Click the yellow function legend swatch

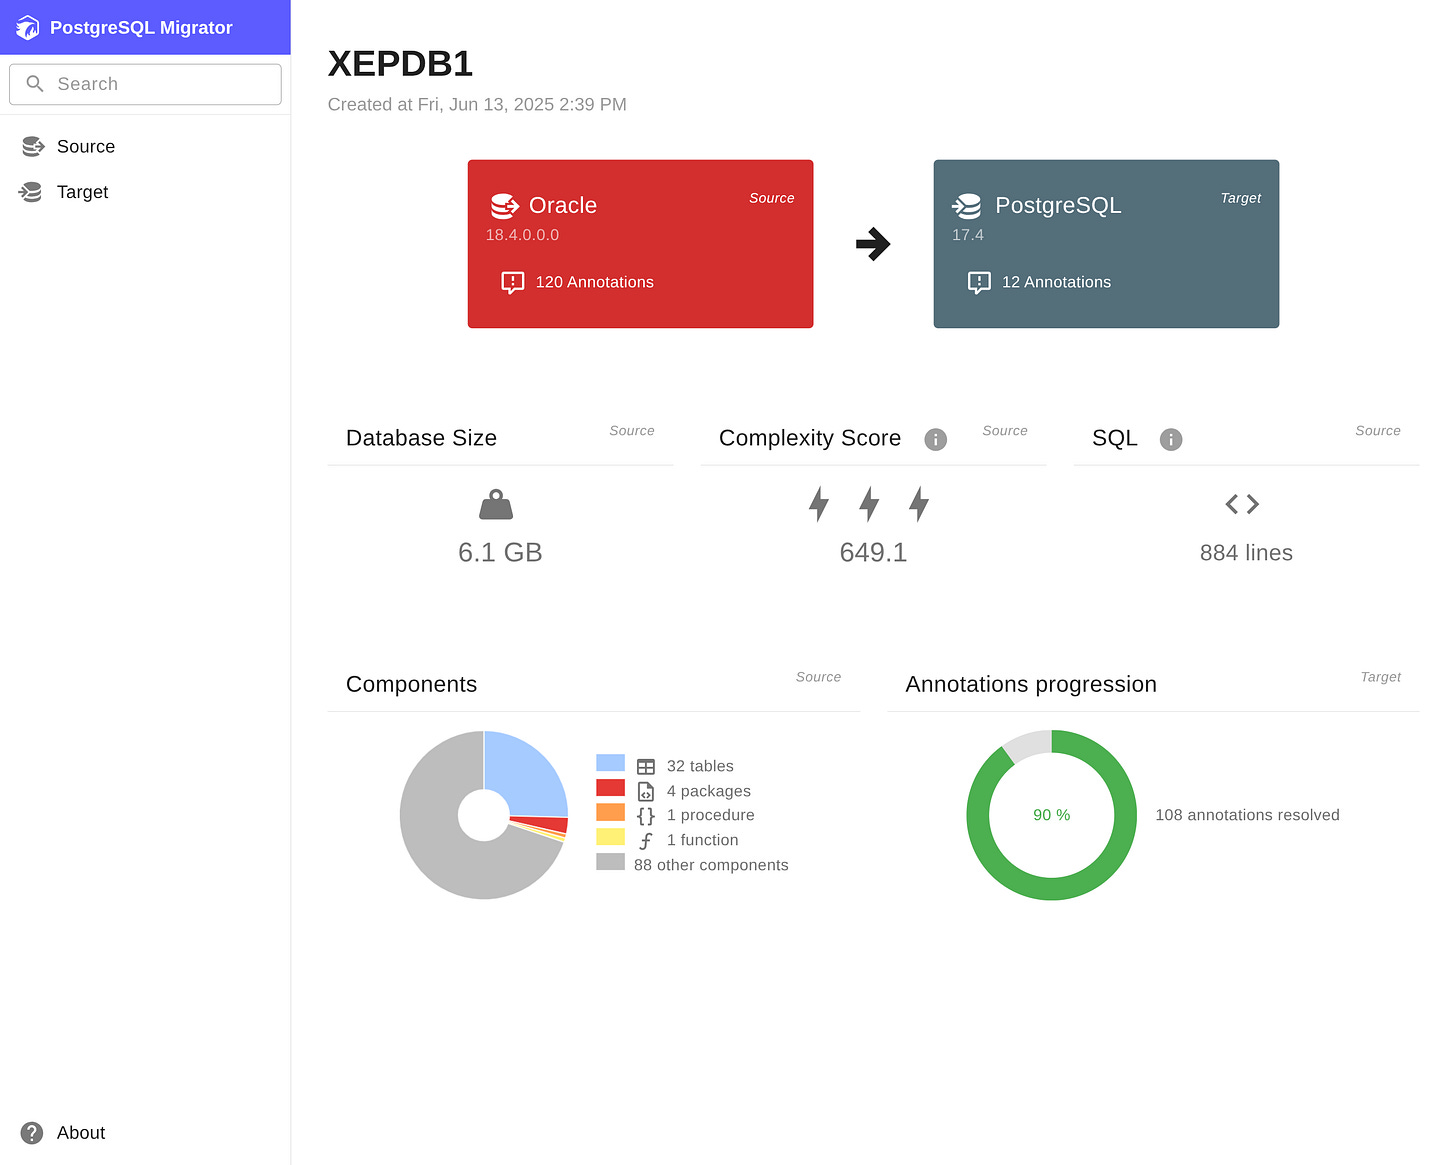(x=610, y=837)
